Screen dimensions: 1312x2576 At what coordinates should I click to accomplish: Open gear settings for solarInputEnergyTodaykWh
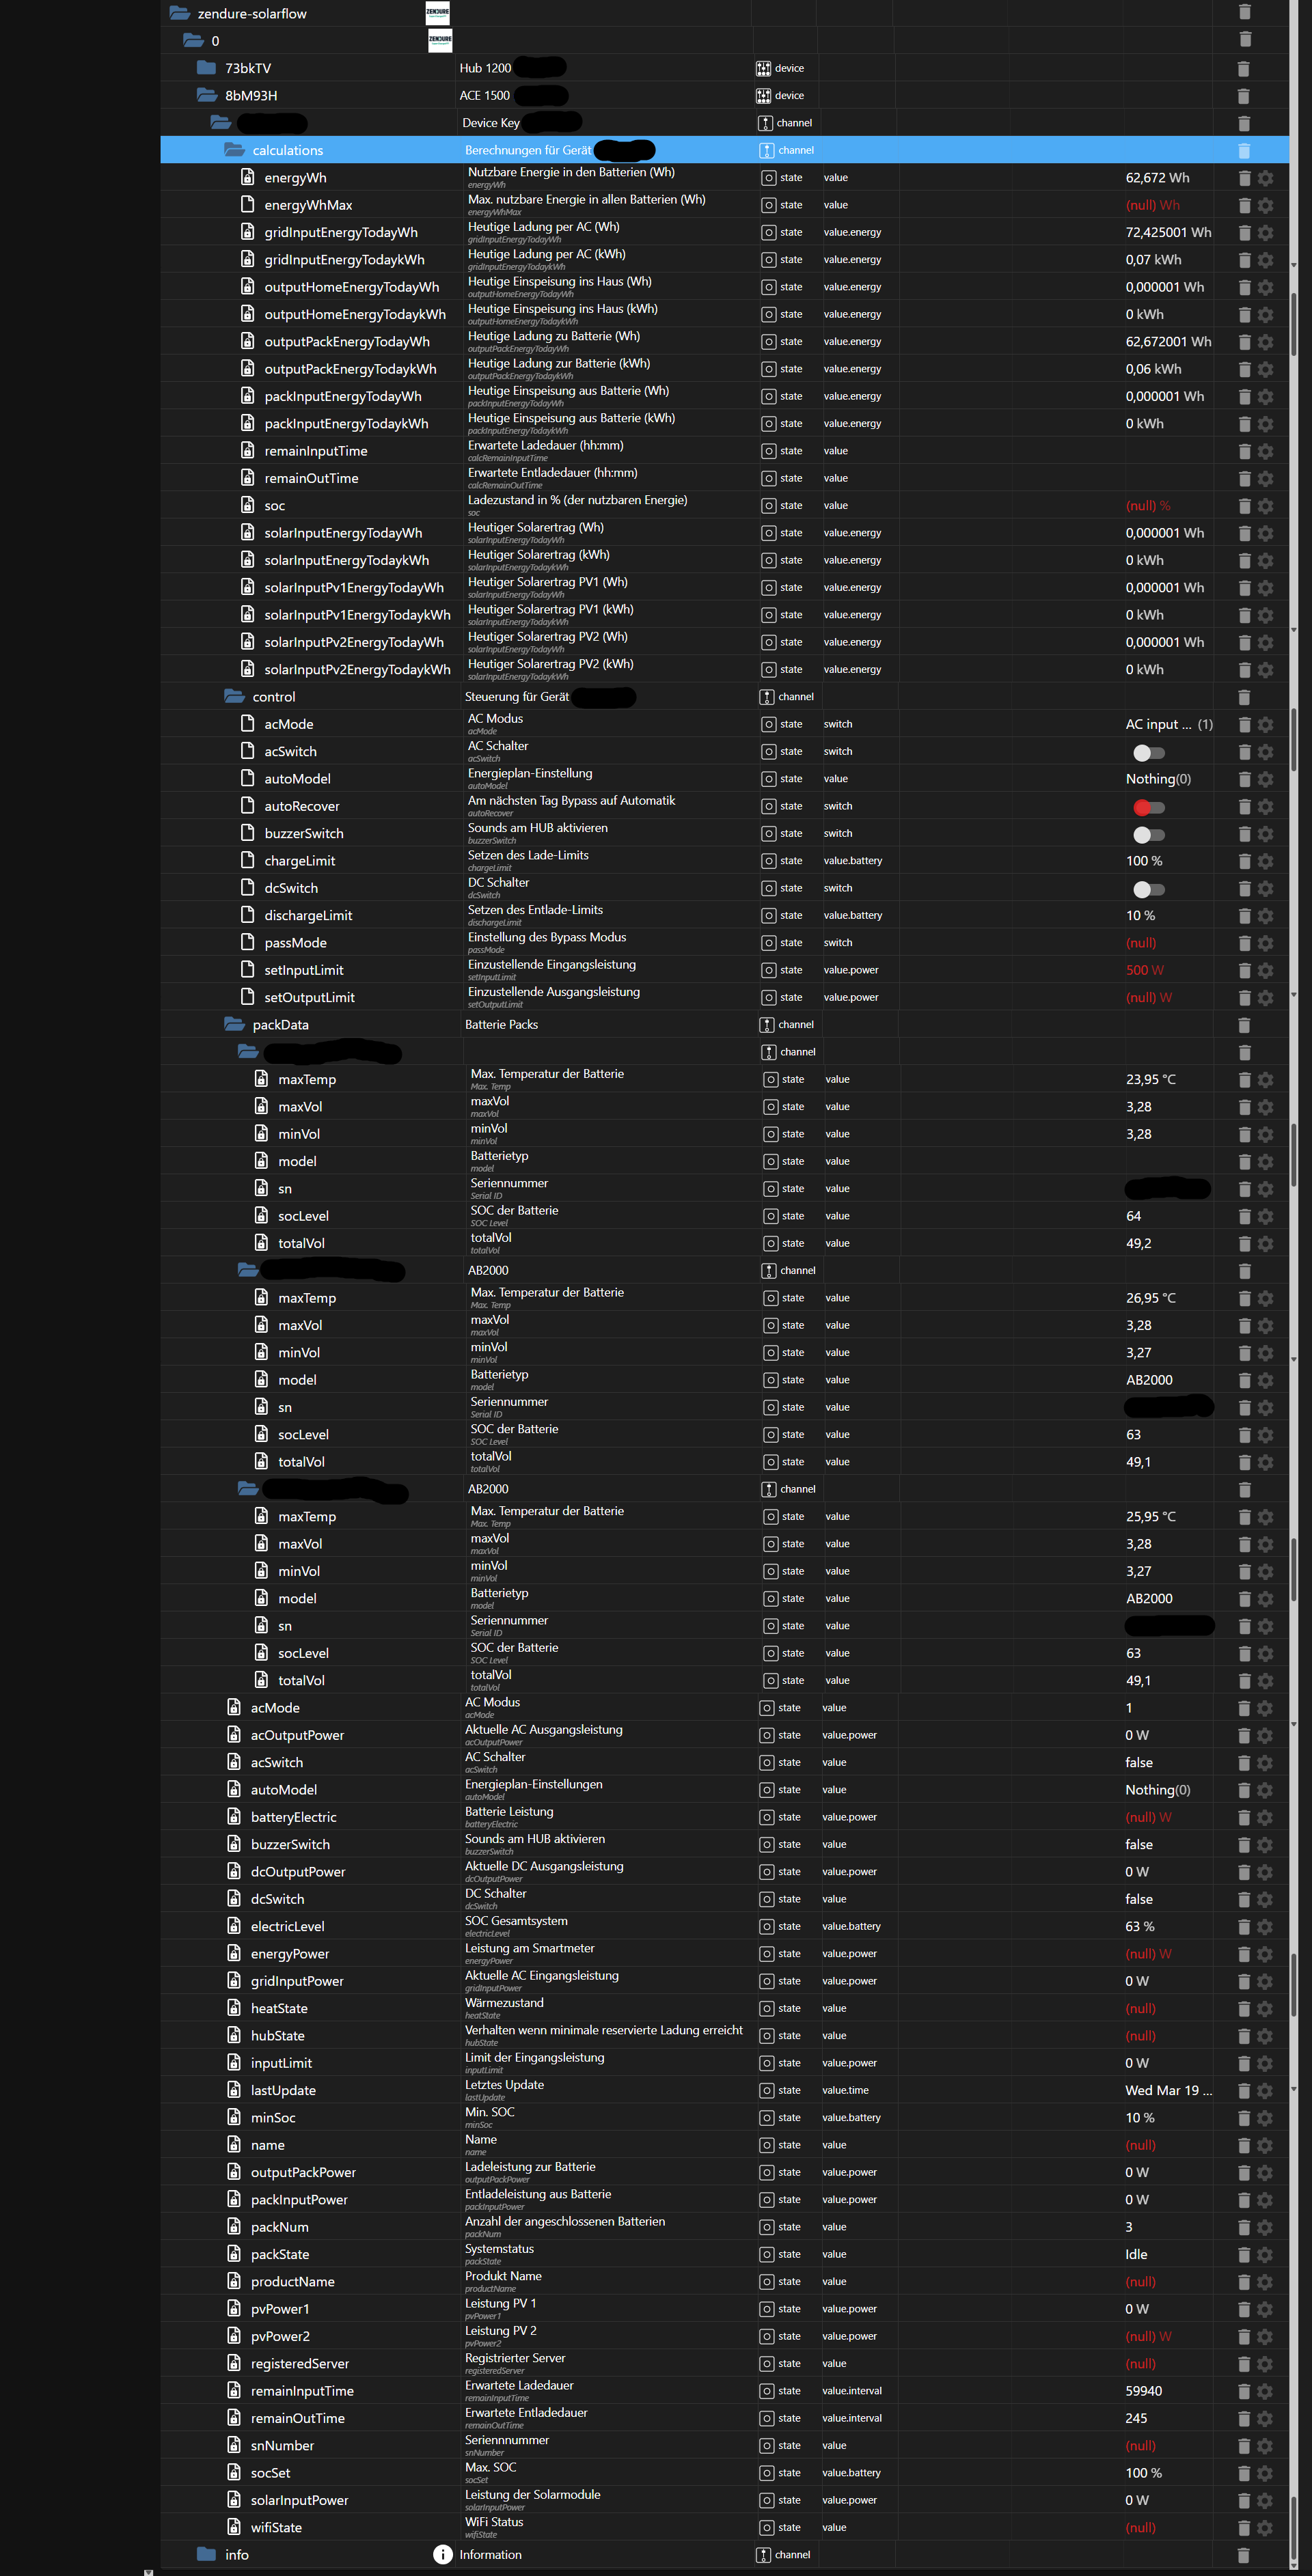click(1265, 560)
